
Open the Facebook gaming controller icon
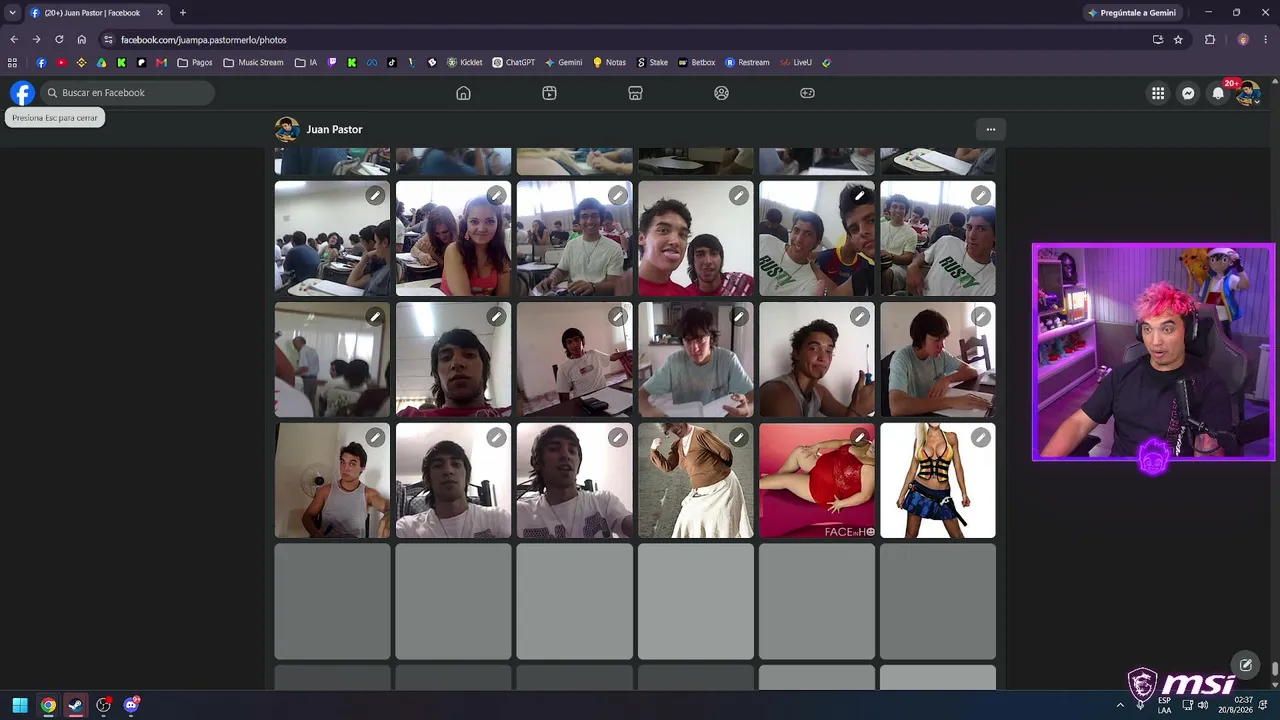point(807,93)
